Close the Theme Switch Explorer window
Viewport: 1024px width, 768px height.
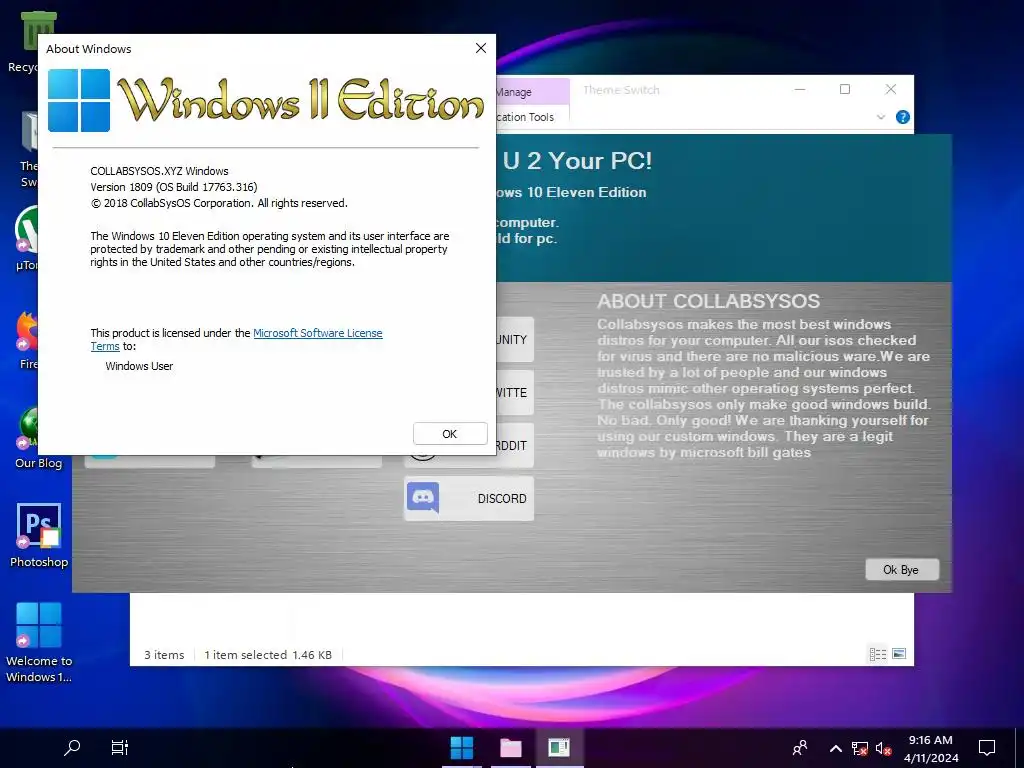(x=891, y=89)
